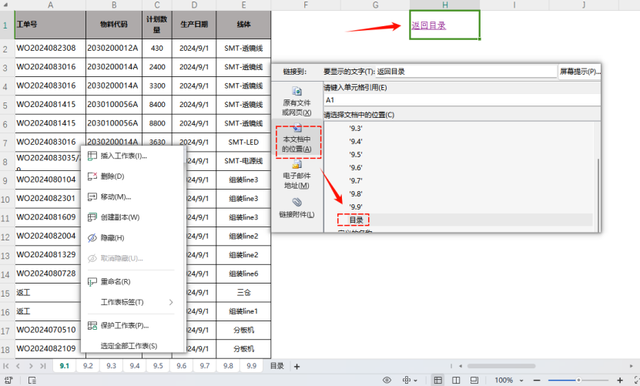Toggle the eye protection mode icon

(x=387, y=380)
